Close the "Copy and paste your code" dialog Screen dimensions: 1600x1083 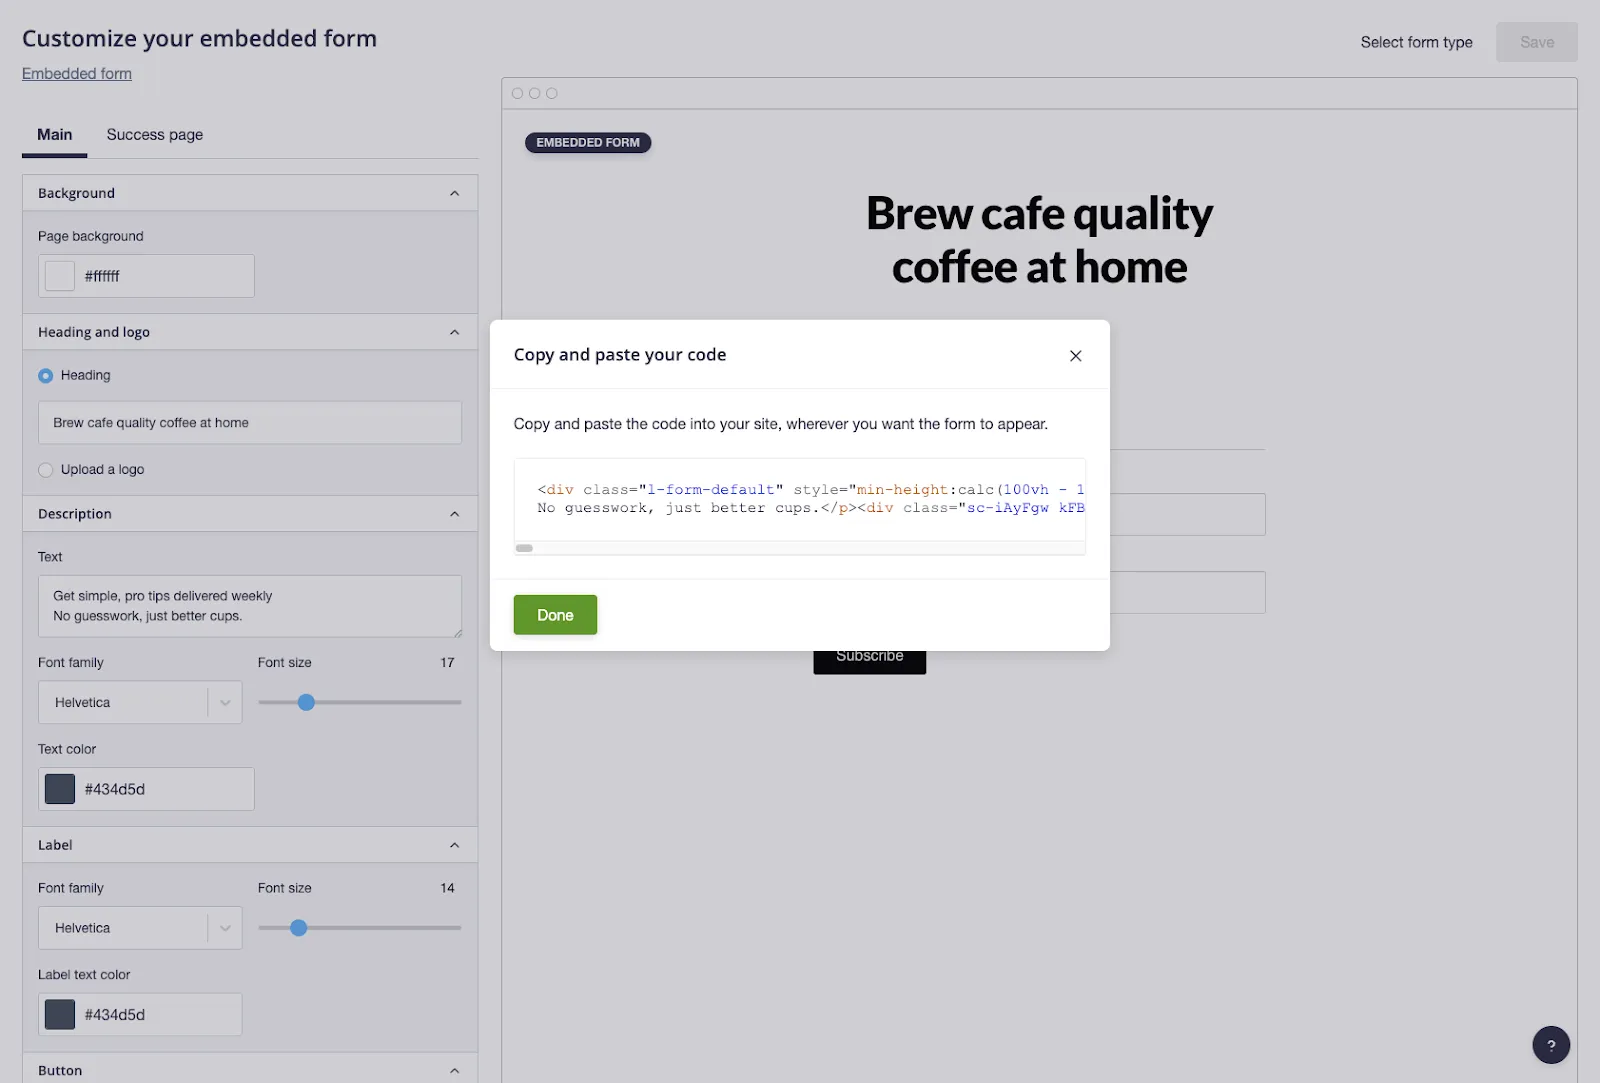1076,355
